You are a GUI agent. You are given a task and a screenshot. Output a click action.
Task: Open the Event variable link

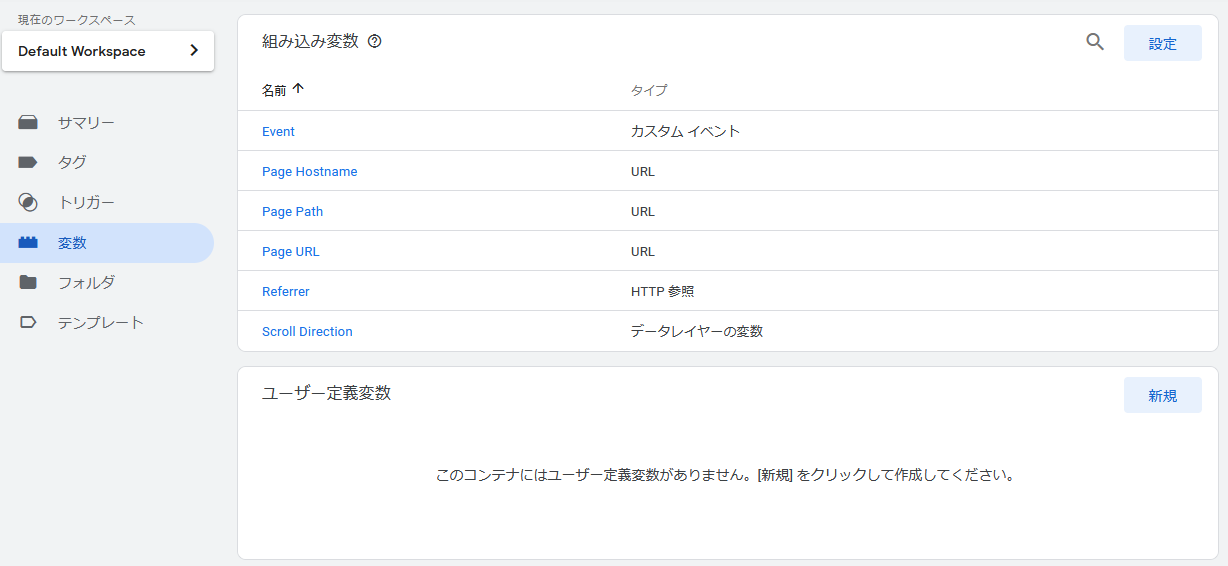(278, 132)
